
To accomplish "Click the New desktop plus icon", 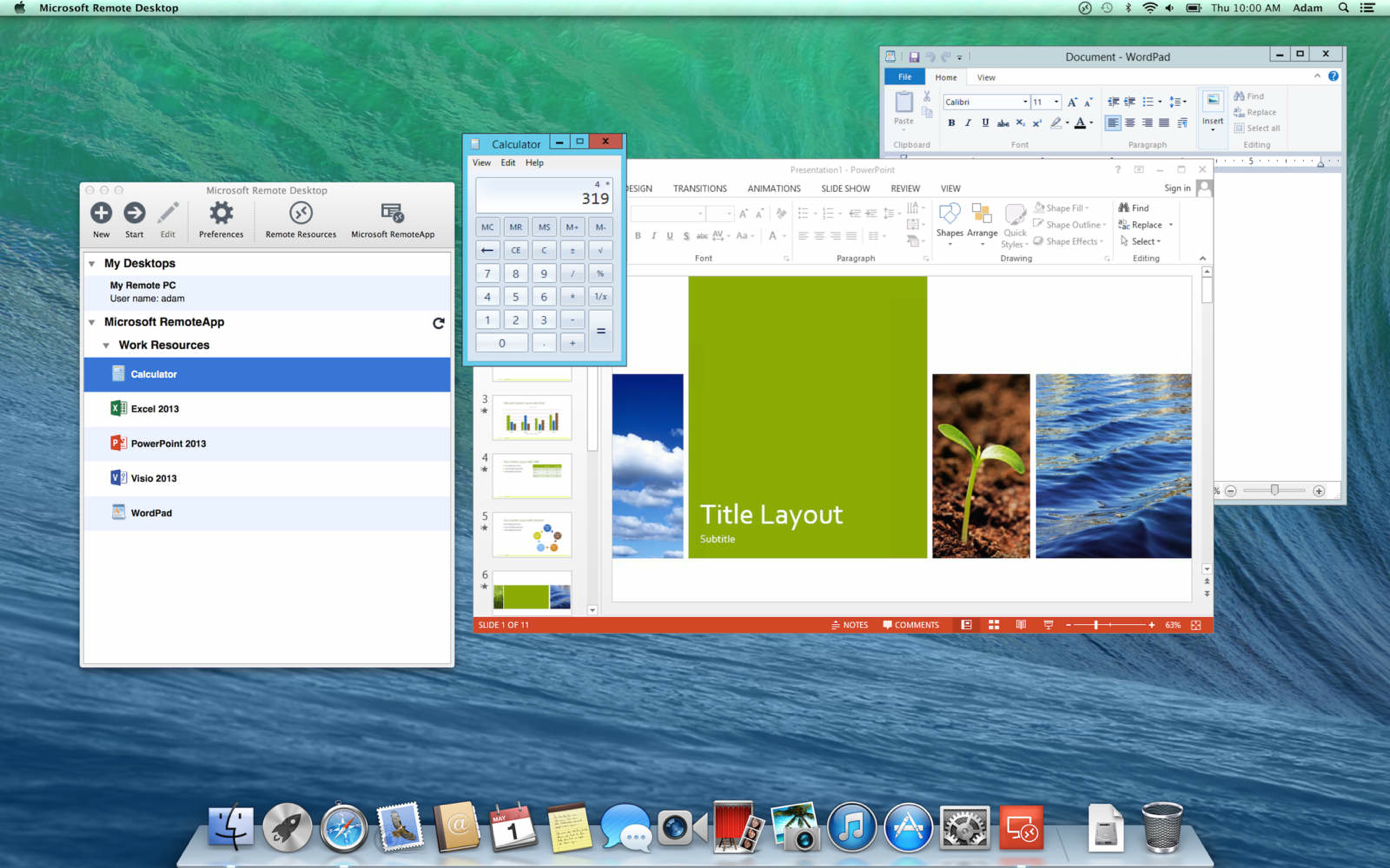I will [x=101, y=213].
